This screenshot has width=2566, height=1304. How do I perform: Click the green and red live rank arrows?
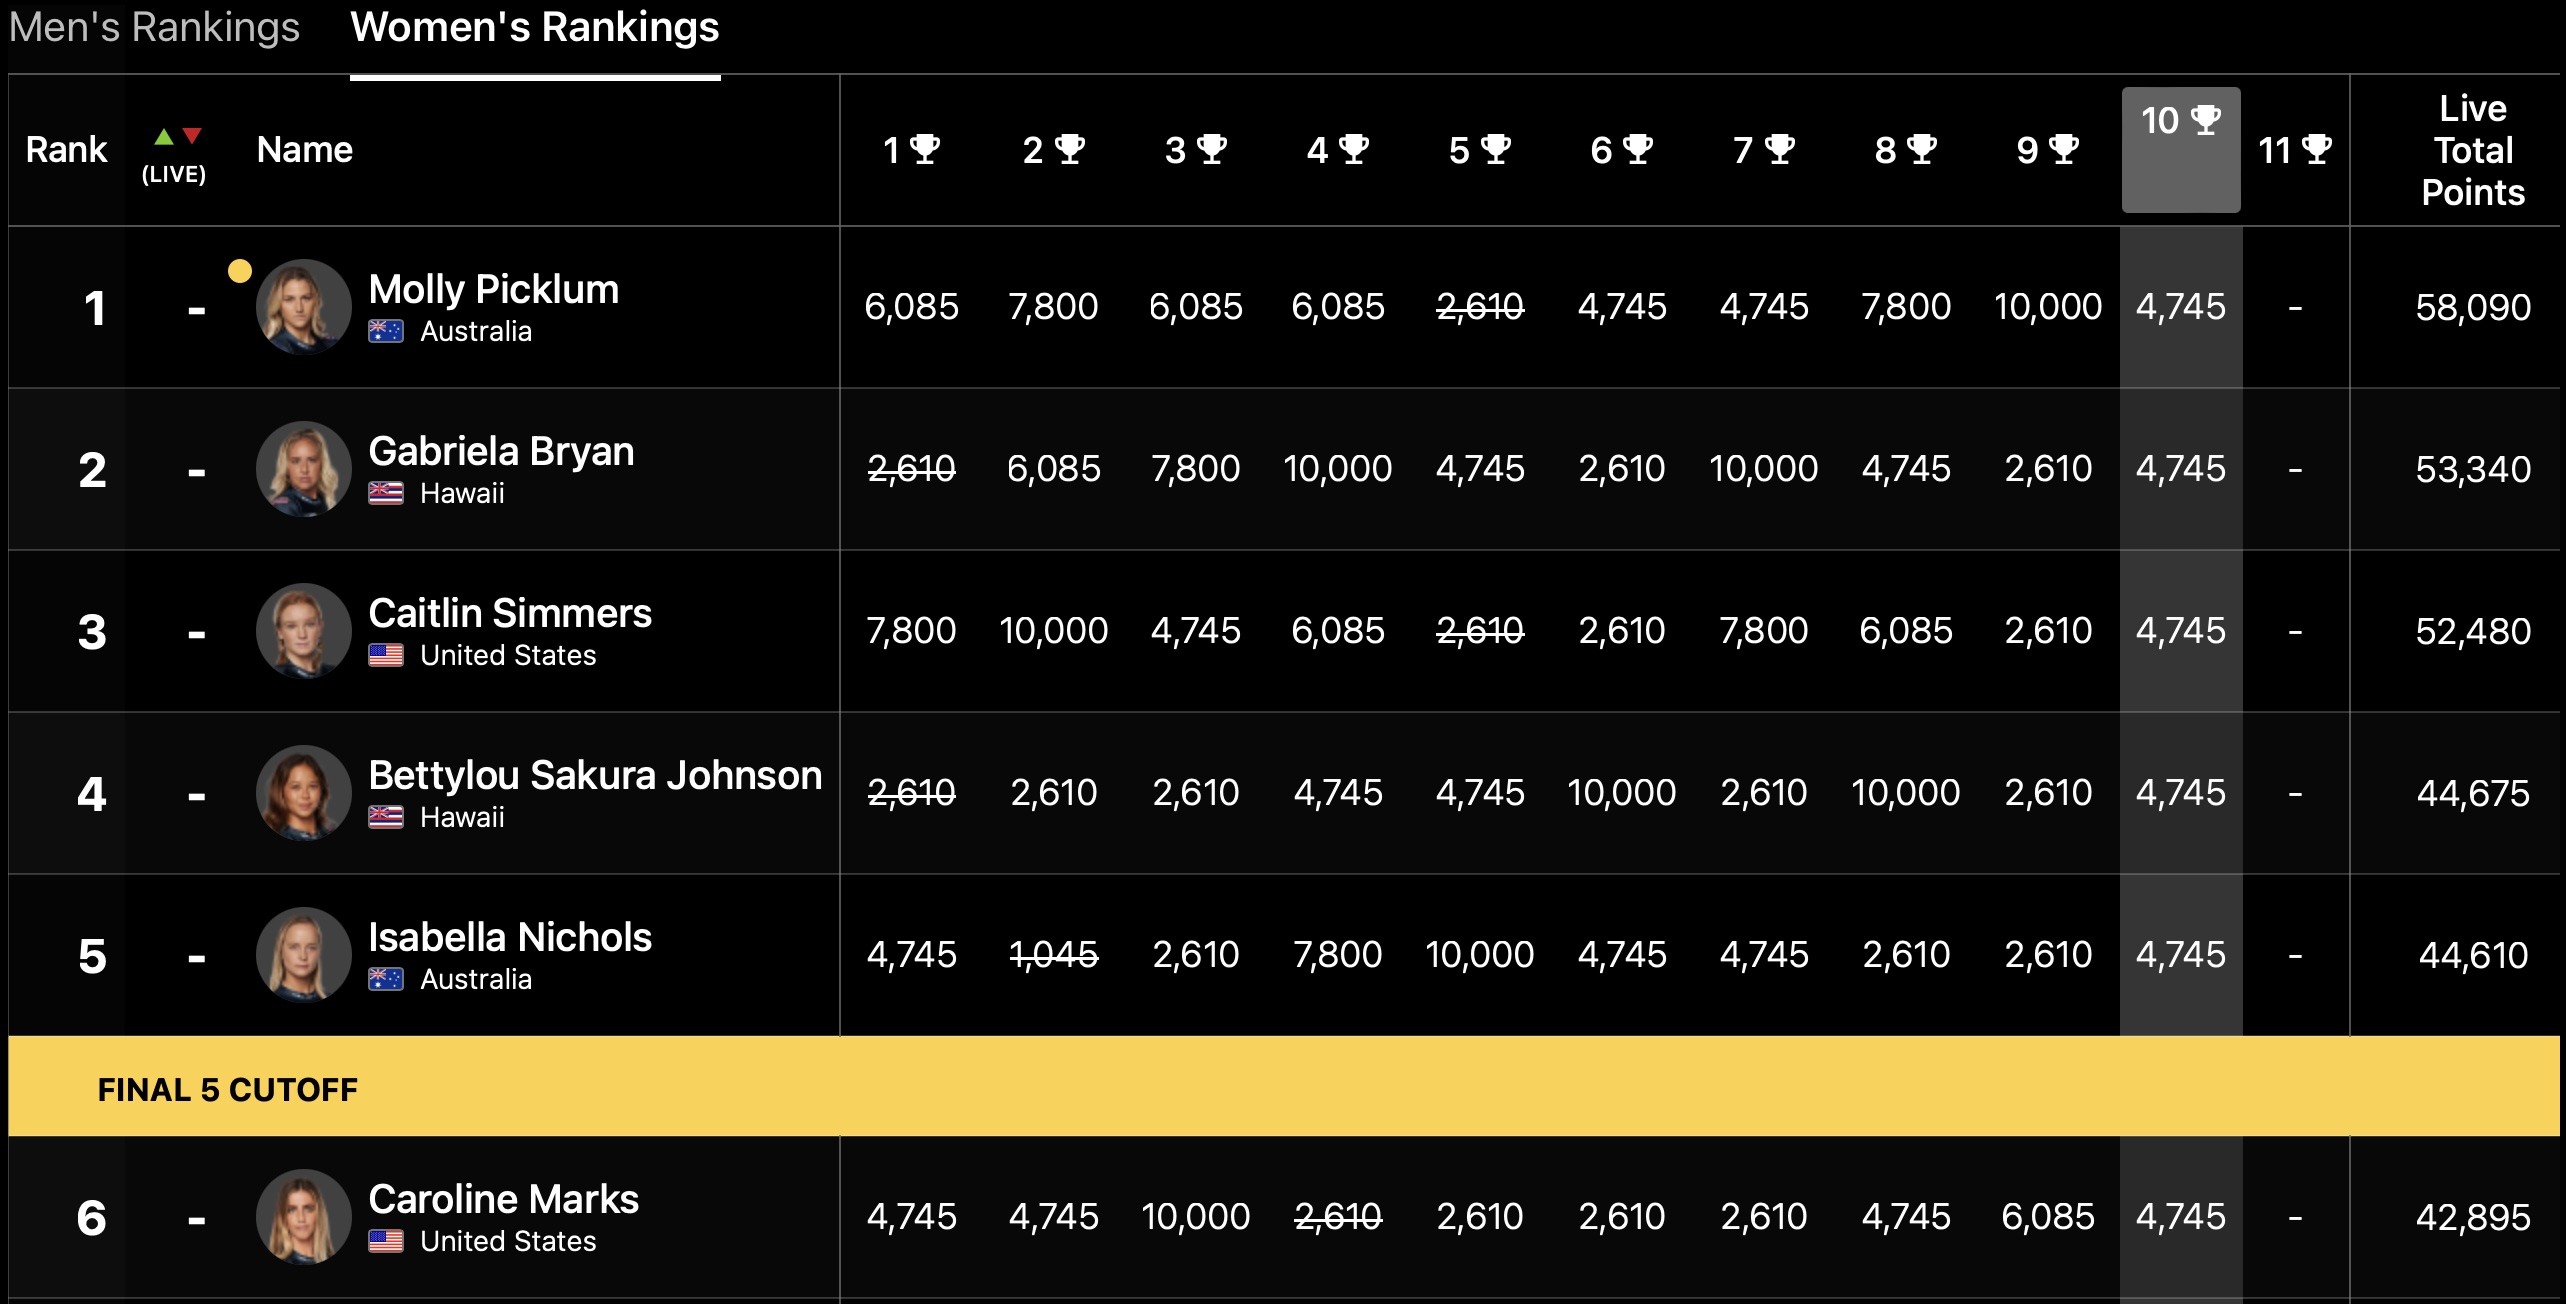[x=178, y=137]
